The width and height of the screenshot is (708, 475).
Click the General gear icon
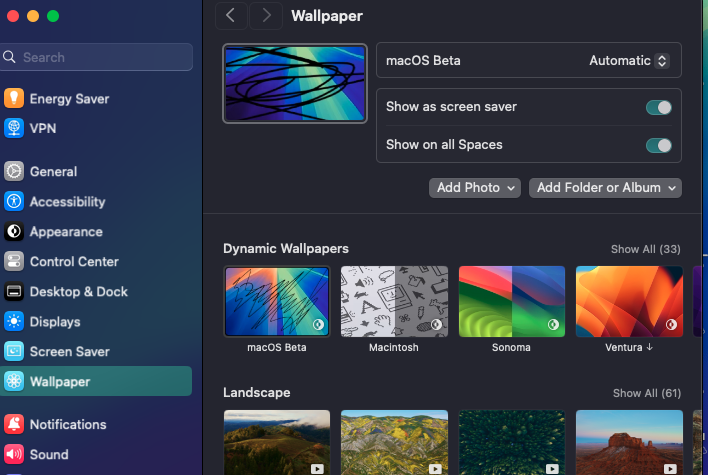point(14,171)
